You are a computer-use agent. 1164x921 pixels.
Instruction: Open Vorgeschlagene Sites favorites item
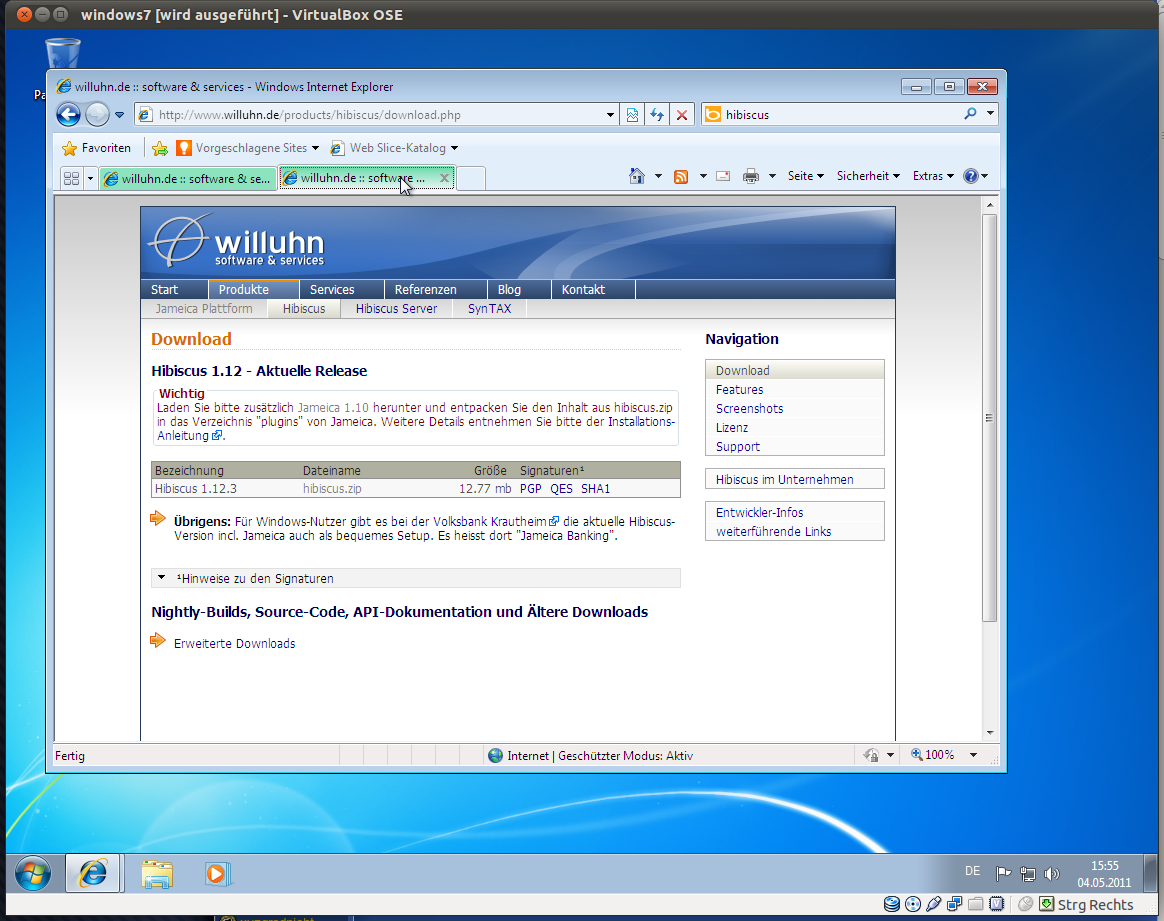247,148
